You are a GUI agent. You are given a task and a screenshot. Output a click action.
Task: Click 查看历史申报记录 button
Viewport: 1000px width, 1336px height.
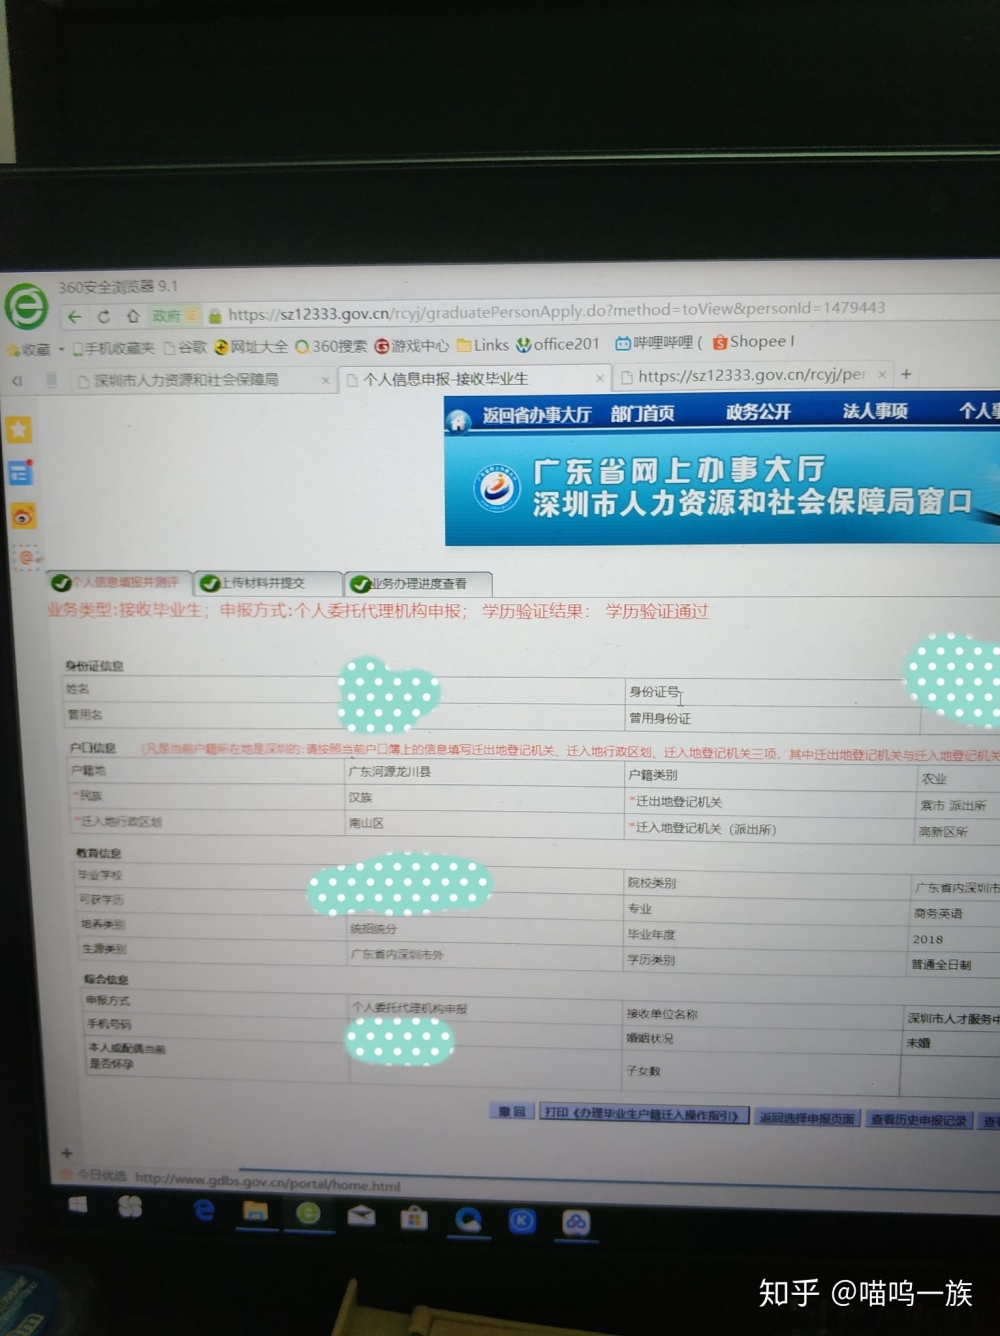click(918, 1121)
